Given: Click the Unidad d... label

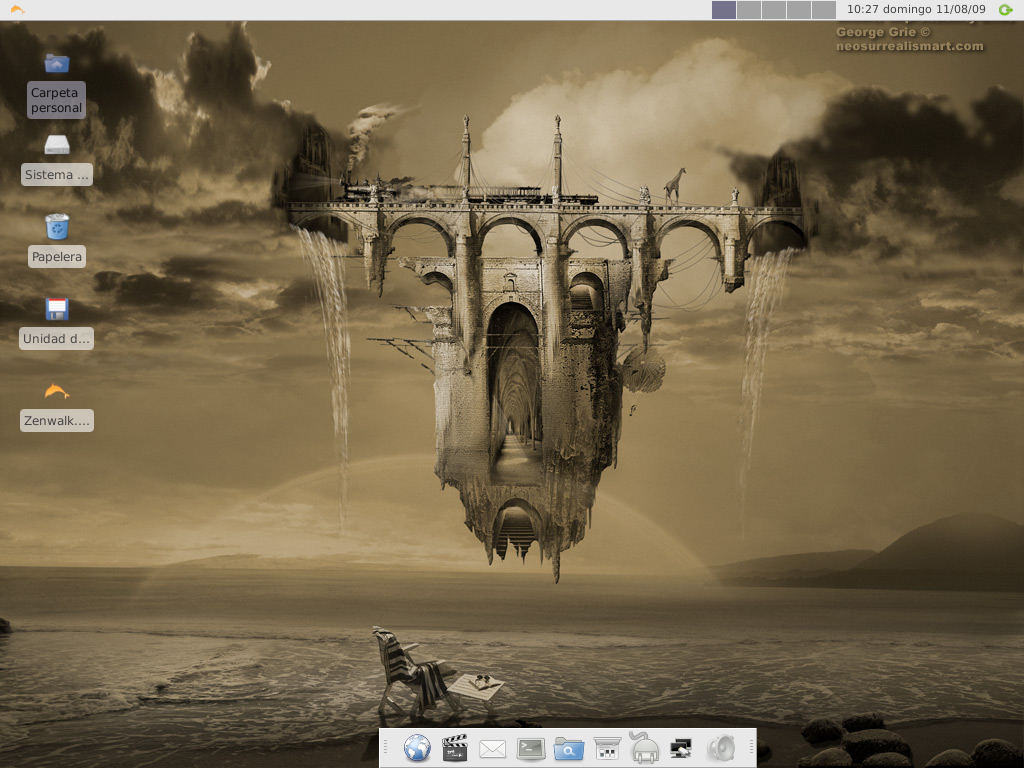Looking at the screenshot, I should 56,338.
